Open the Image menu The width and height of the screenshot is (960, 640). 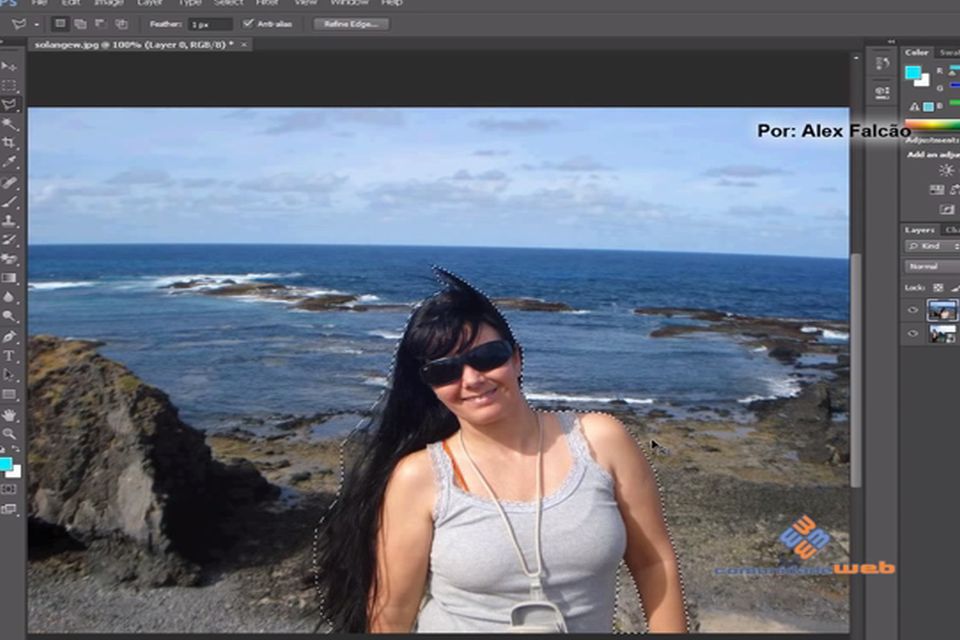tap(108, 3)
